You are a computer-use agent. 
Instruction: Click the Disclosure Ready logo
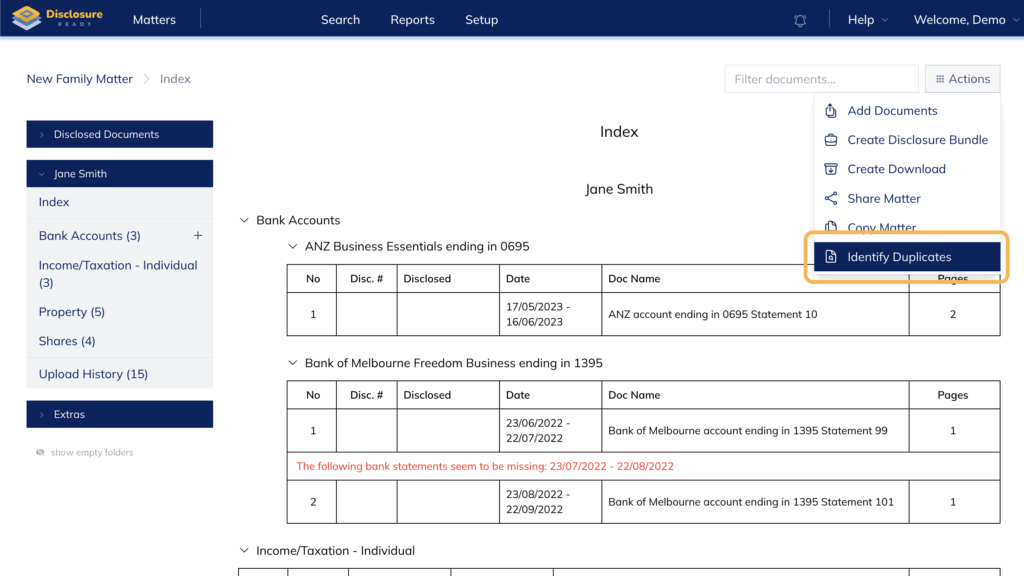(x=56, y=19)
